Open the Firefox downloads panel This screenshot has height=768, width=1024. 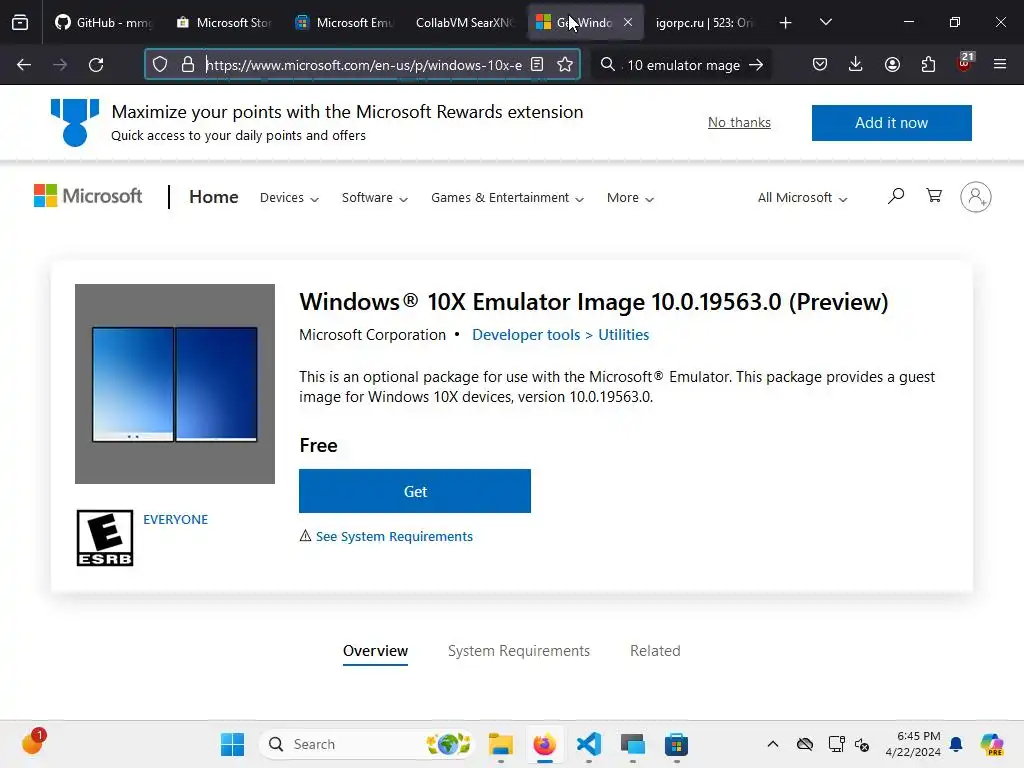click(x=856, y=65)
